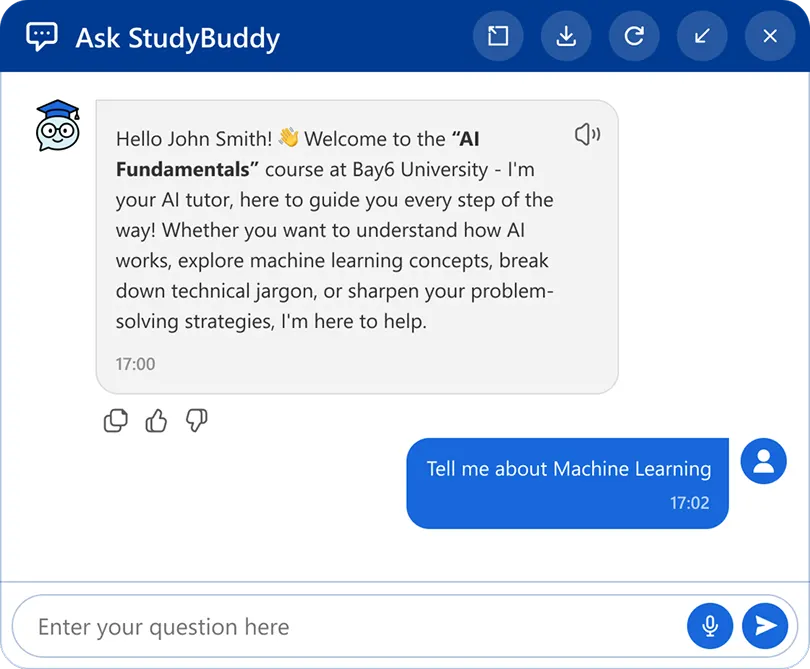The image size is (810, 669).
Task: Download the chat transcript
Action: click(x=566, y=36)
